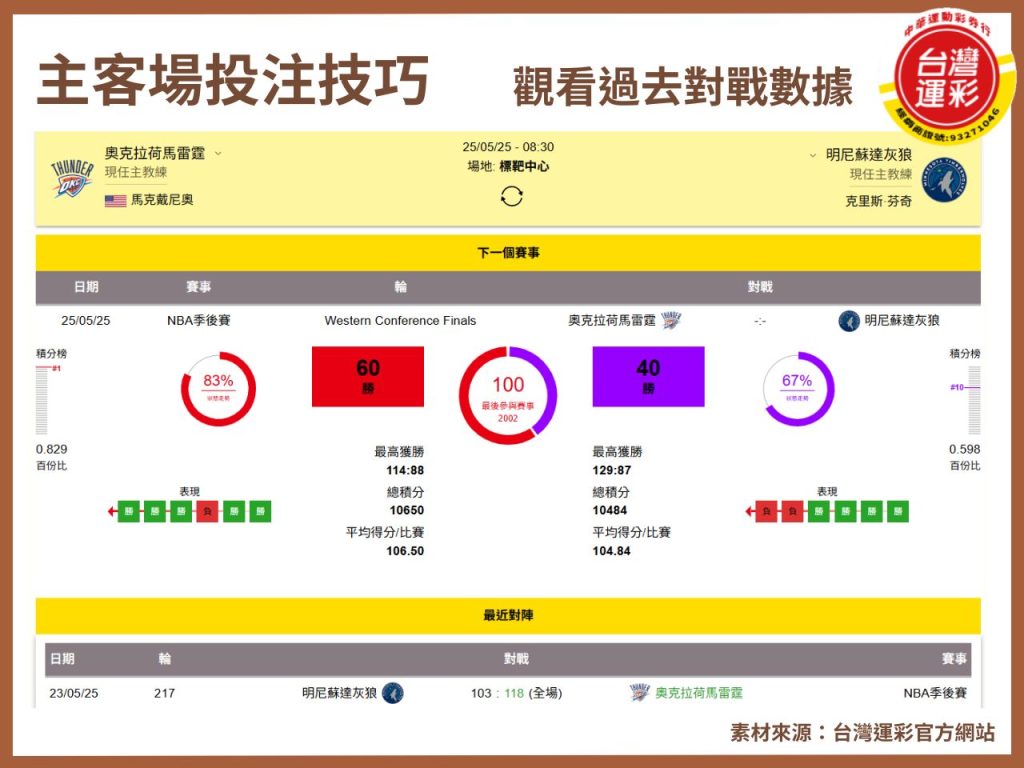Click the red arrow beside Thunder's 表現 squares

tap(112, 511)
